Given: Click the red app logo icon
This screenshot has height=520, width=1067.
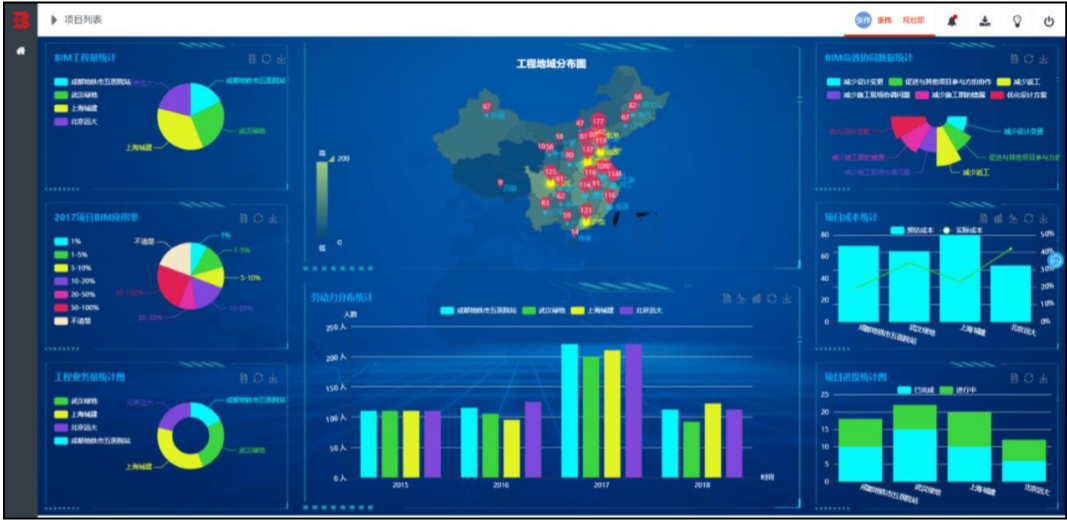Looking at the screenshot, I should point(20,20).
